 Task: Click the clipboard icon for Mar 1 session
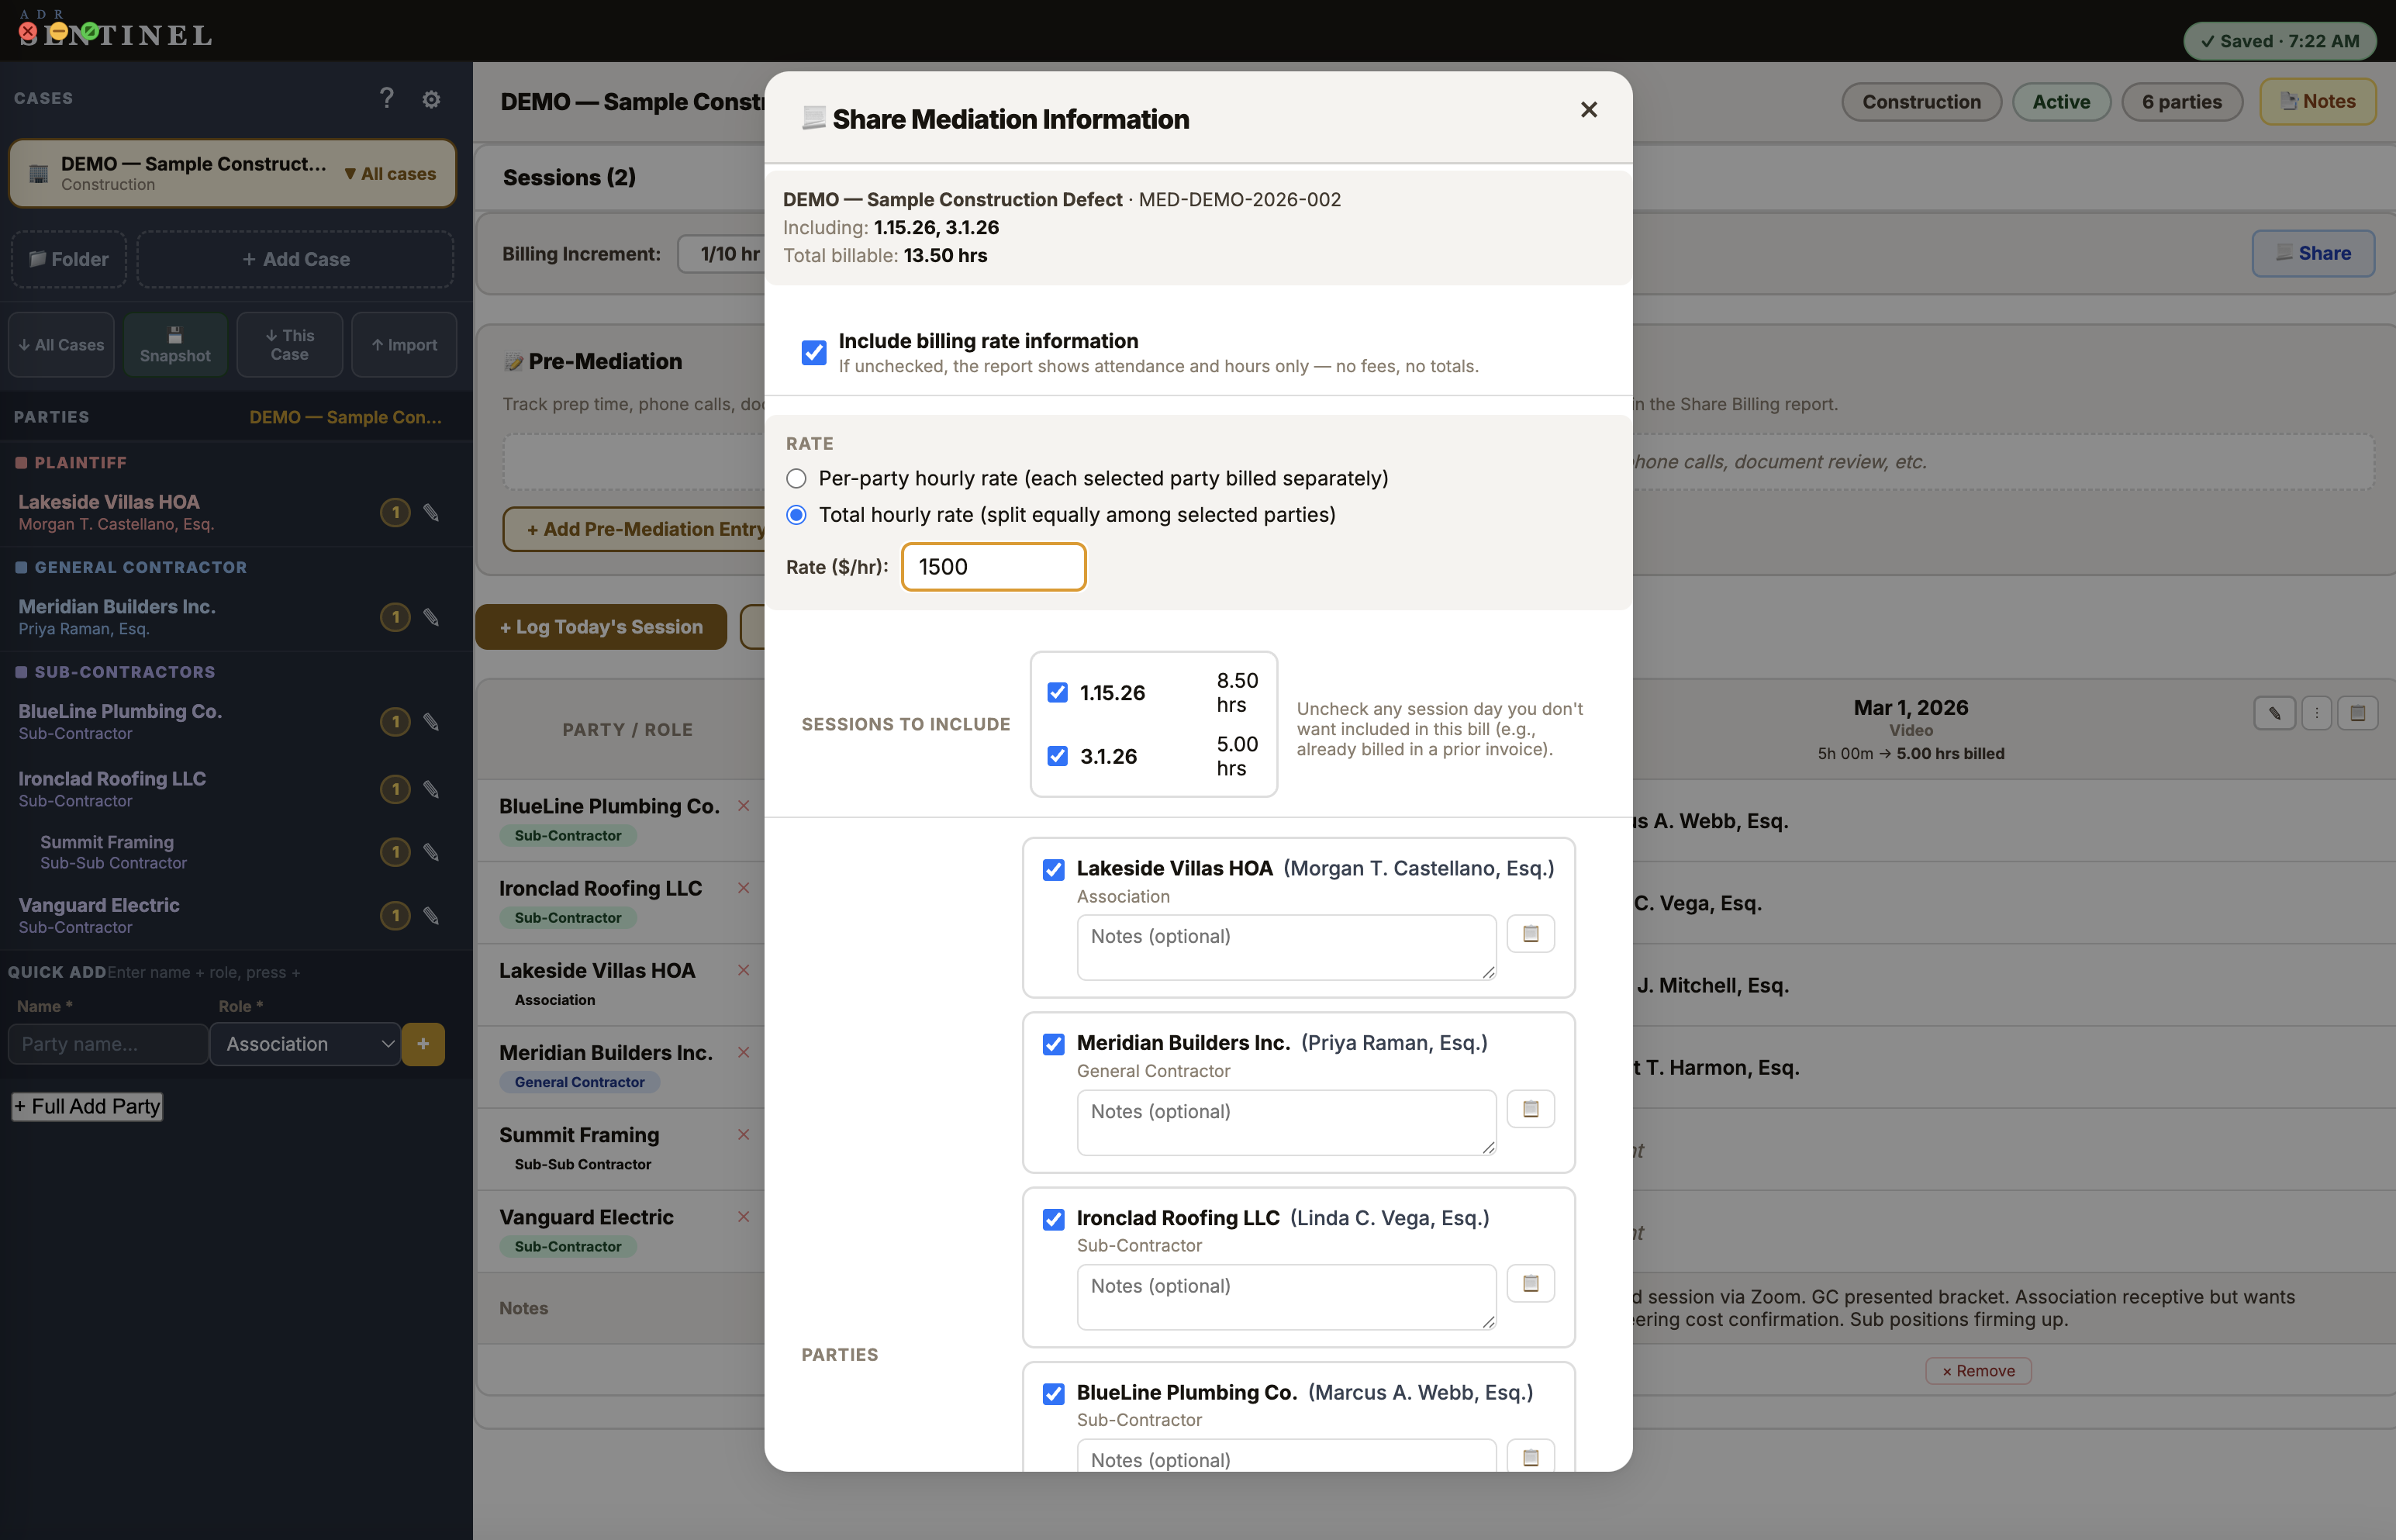click(x=2357, y=714)
